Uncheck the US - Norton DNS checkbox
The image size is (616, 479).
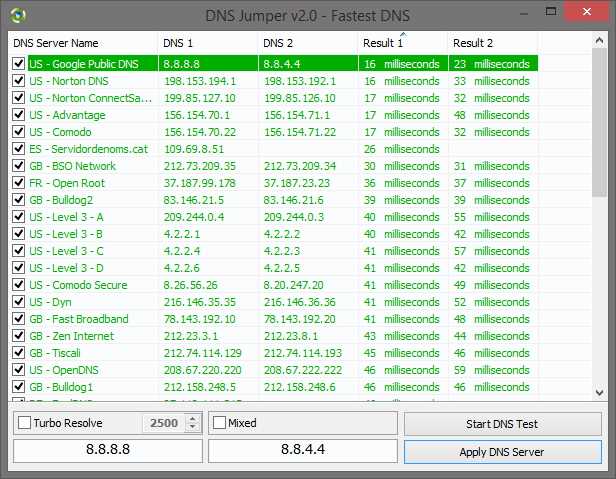[x=18, y=81]
